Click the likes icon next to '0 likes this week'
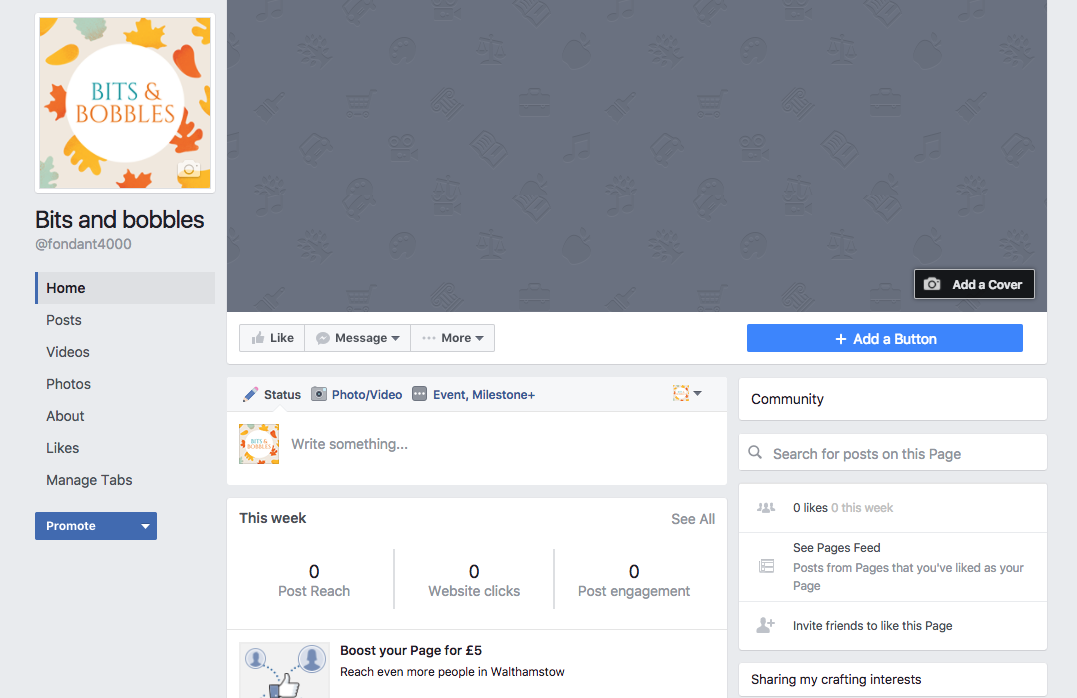 [765, 507]
